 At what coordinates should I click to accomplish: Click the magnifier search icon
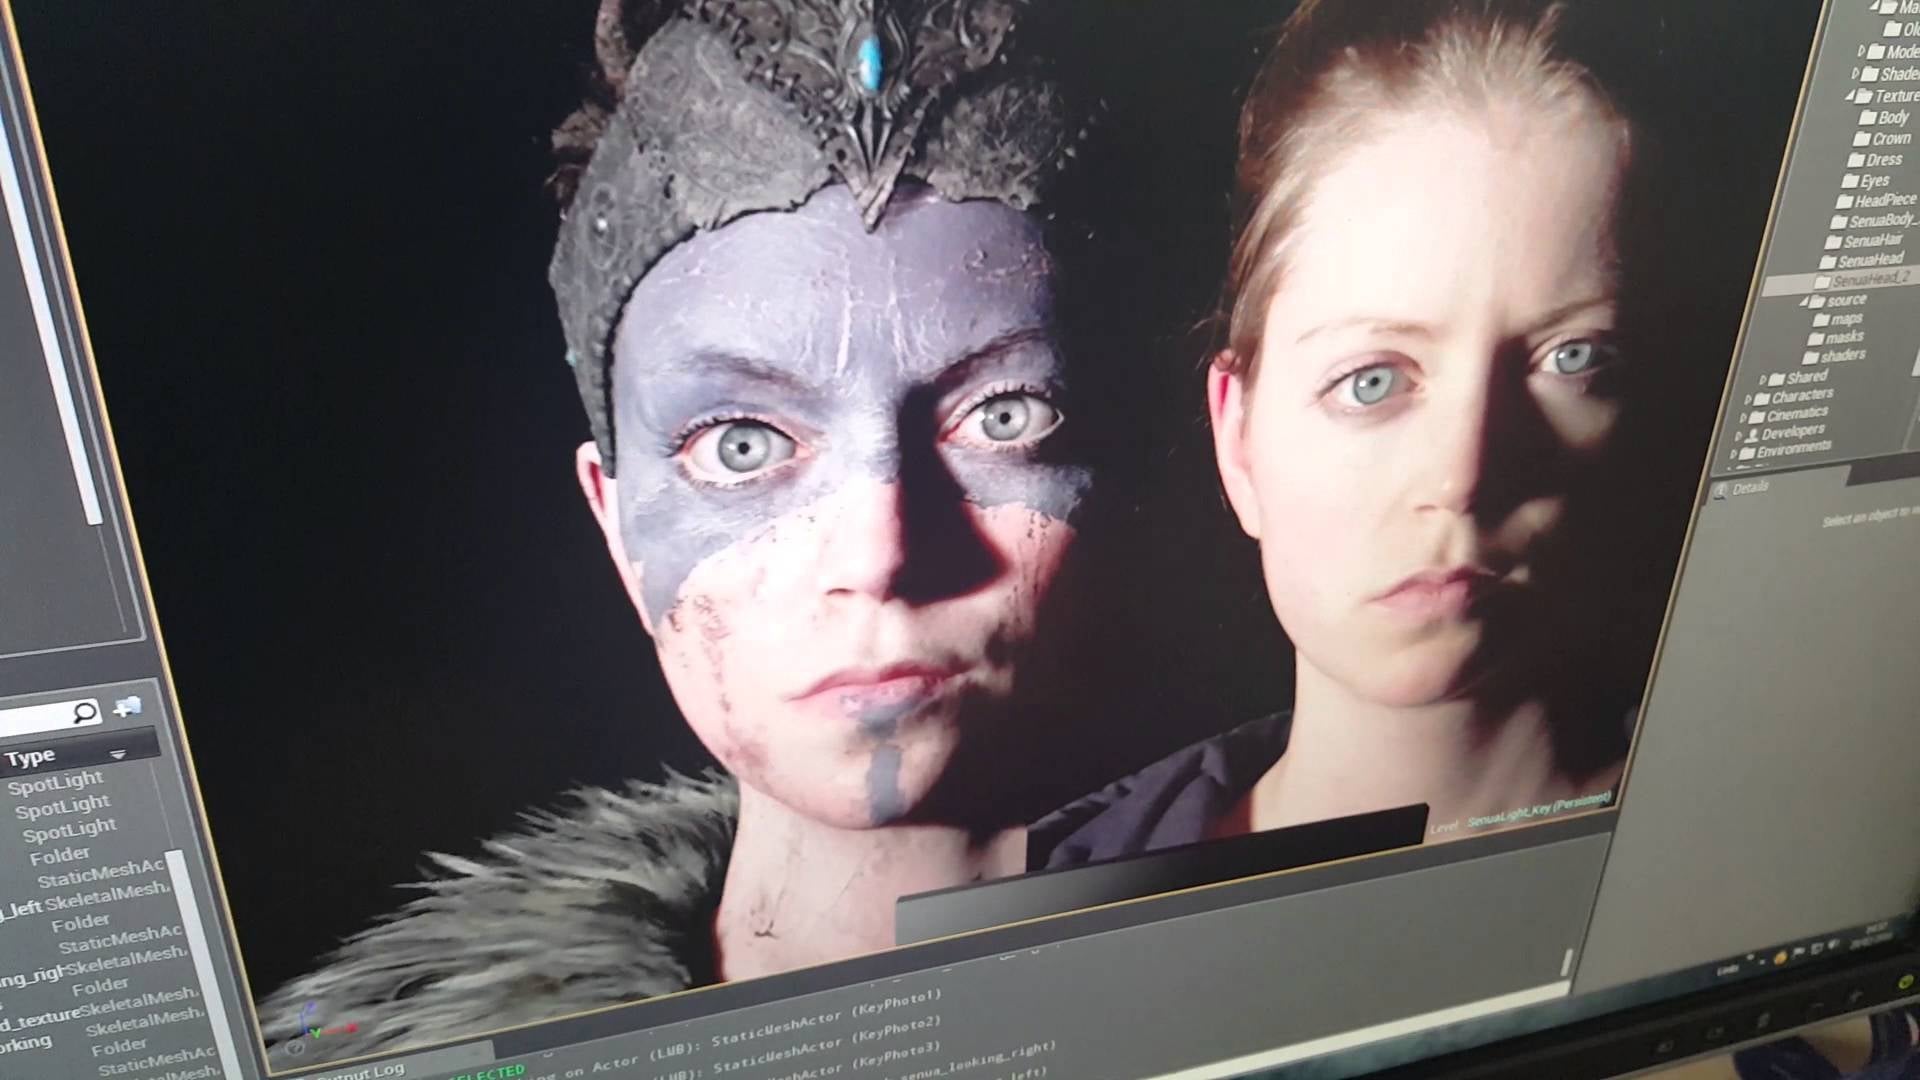coord(86,712)
